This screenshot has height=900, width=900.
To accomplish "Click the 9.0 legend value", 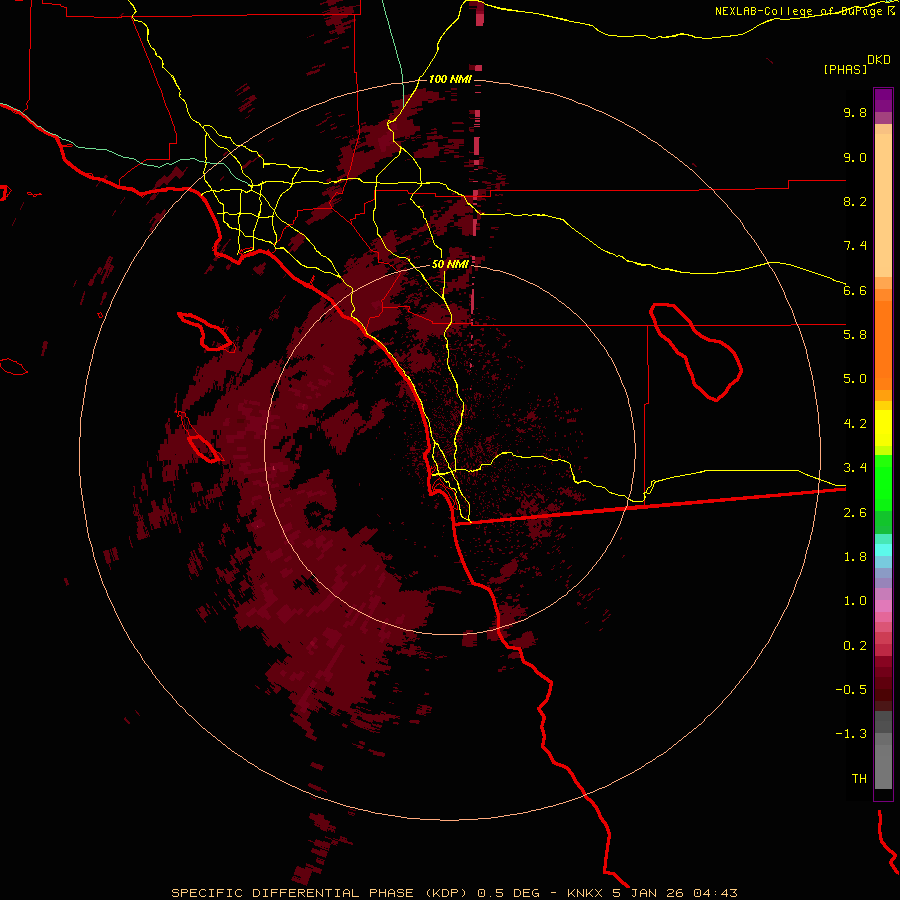I will click(855, 157).
